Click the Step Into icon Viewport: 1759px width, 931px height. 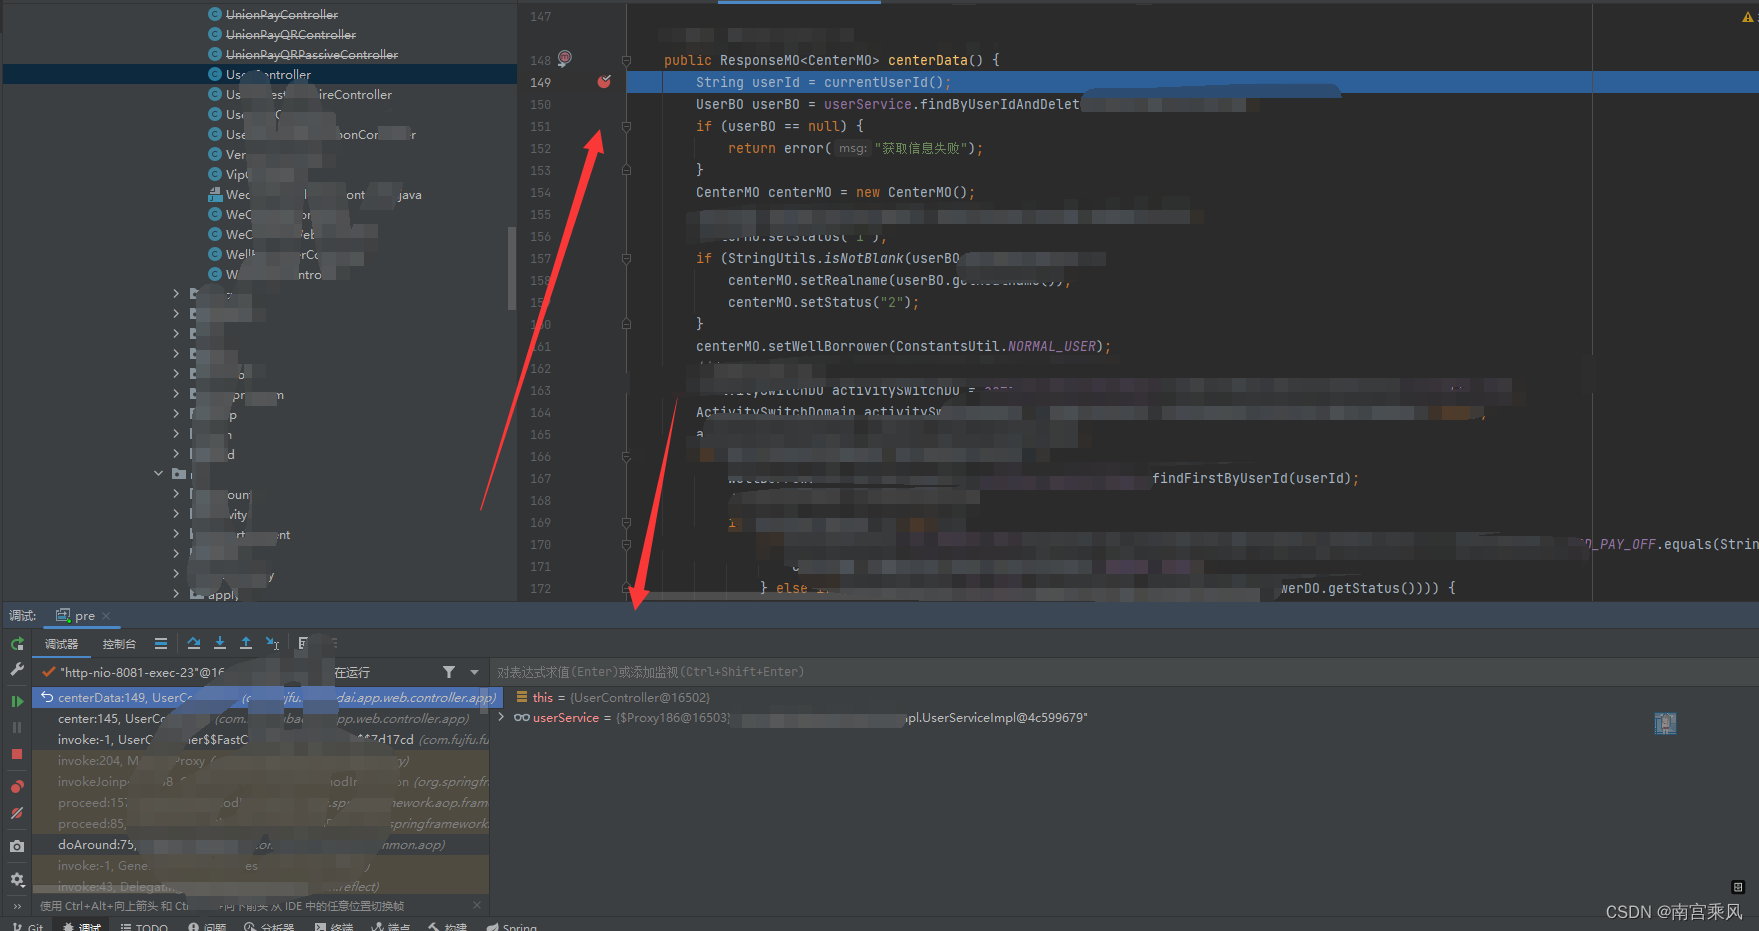point(220,643)
